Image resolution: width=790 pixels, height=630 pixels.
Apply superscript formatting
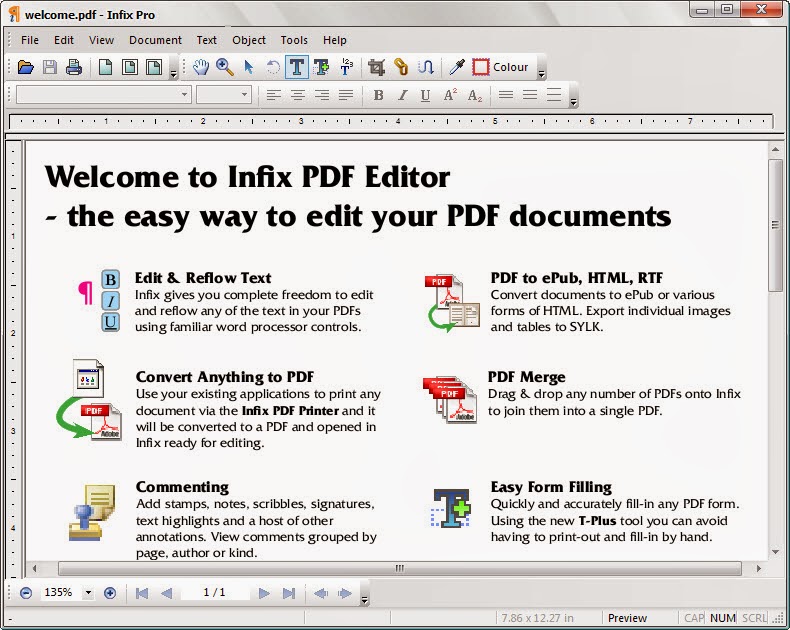click(450, 95)
